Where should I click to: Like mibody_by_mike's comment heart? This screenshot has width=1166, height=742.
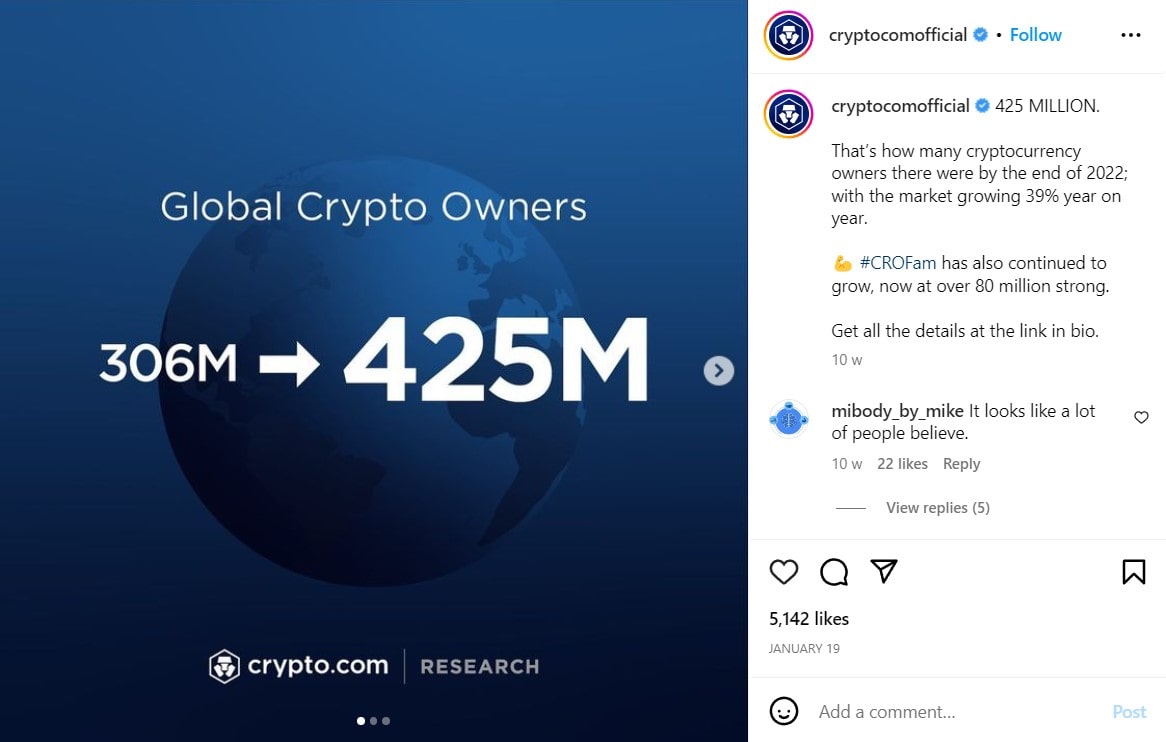(1141, 417)
